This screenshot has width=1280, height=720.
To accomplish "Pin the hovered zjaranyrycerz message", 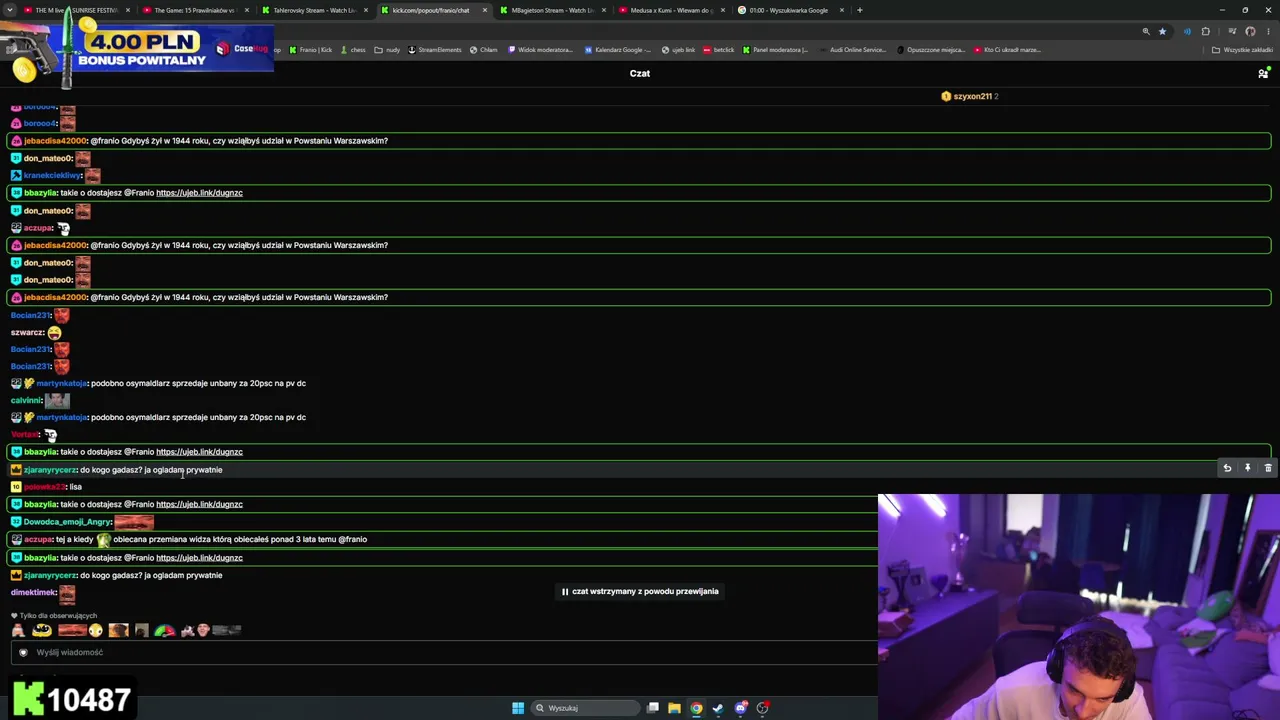I will [x=1247, y=468].
